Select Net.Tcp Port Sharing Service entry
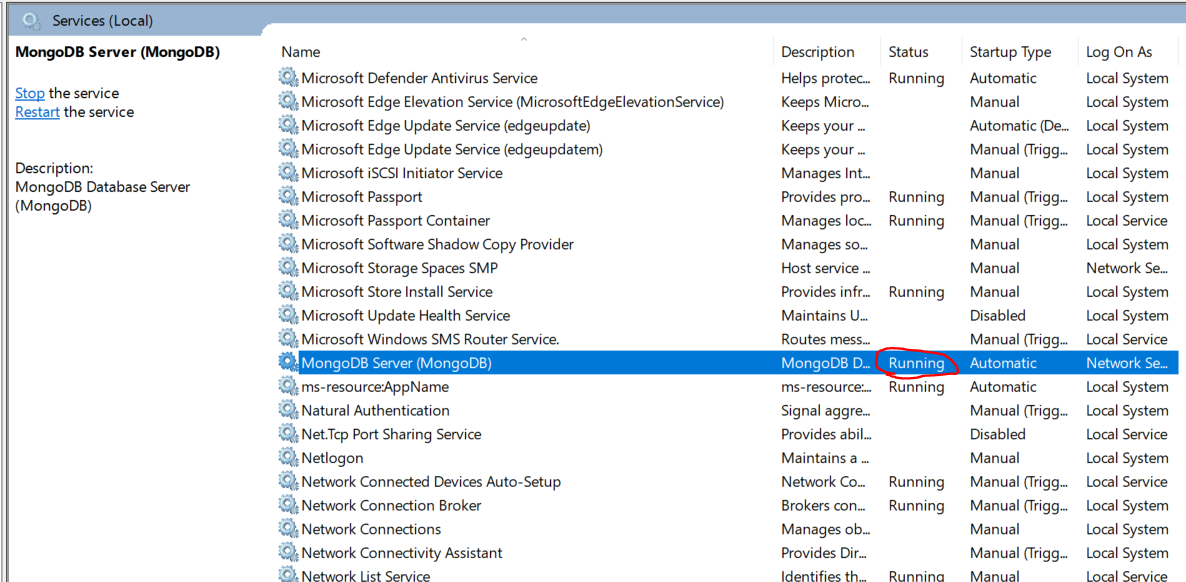This screenshot has height=582, width=1186. [391, 434]
